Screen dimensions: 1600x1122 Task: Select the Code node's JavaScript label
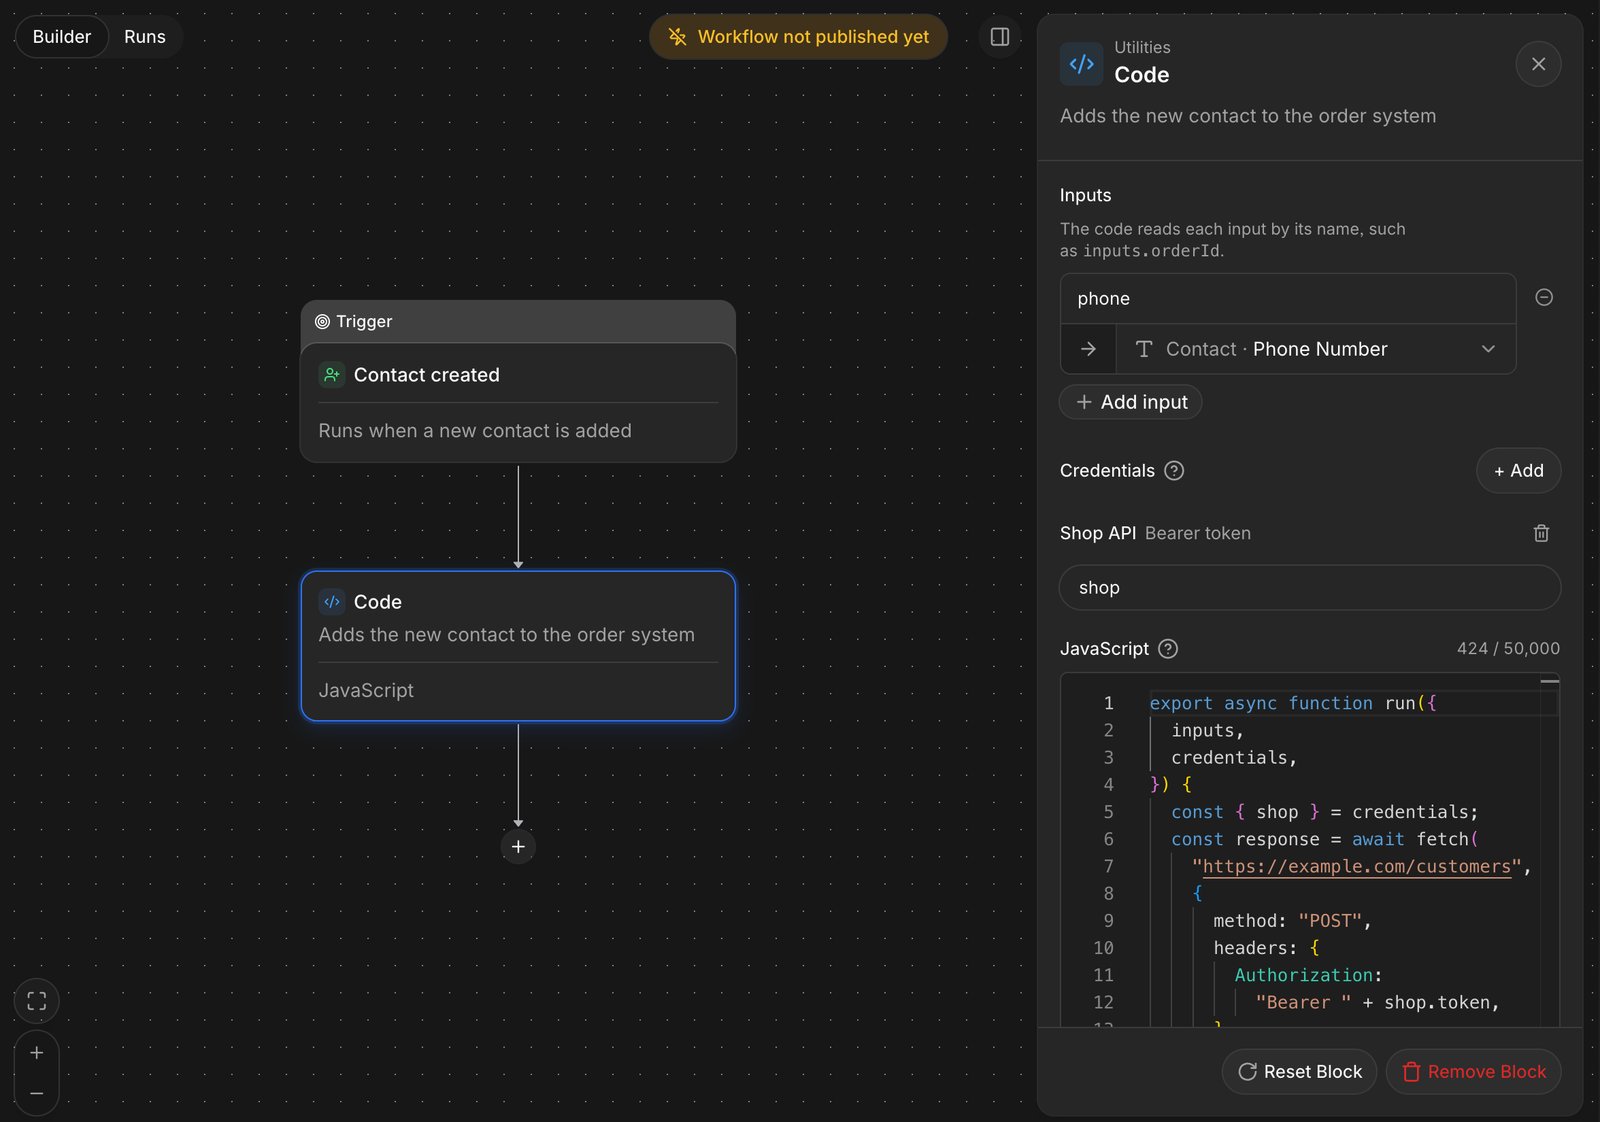pyautogui.click(x=366, y=691)
